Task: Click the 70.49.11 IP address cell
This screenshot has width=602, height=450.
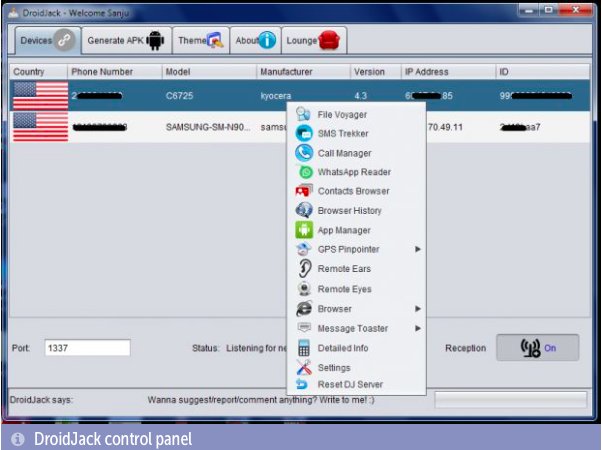Action: [x=445, y=127]
